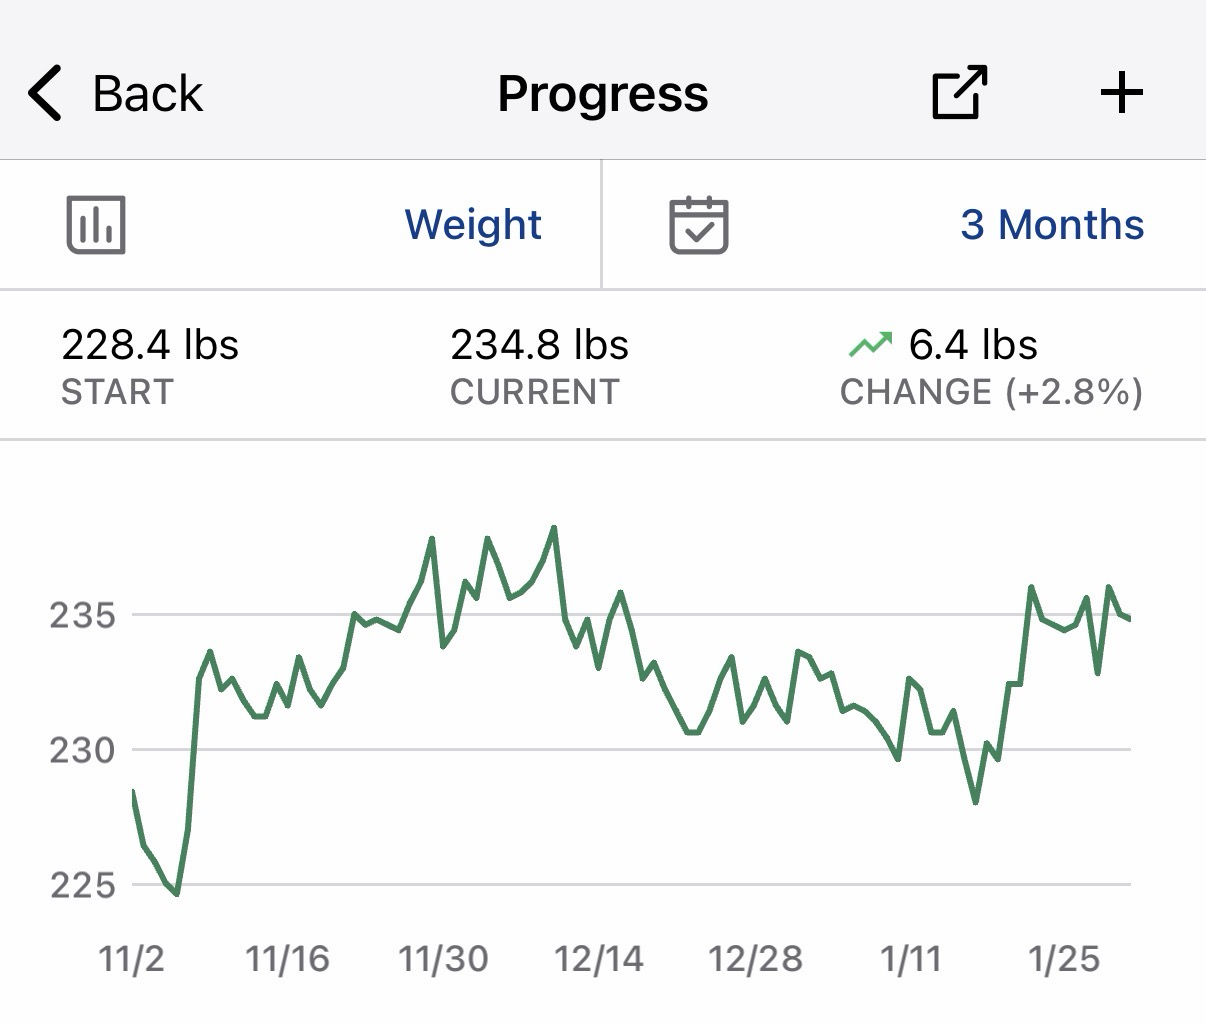Tap the 225 gridline label

tap(83, 885)
